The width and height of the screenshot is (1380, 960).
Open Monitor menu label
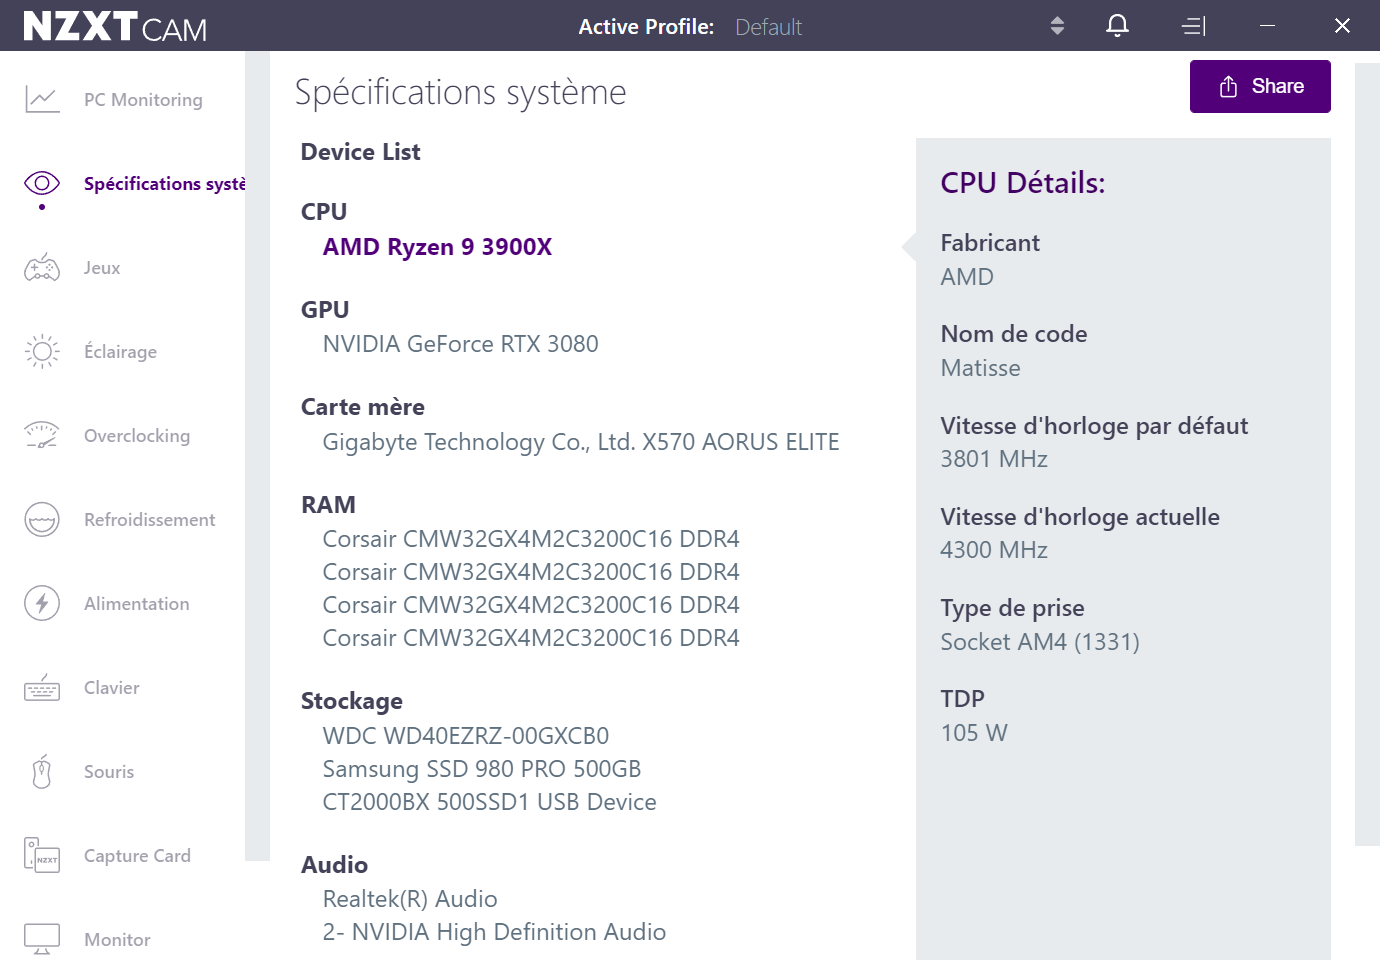(x=117, y=940)
